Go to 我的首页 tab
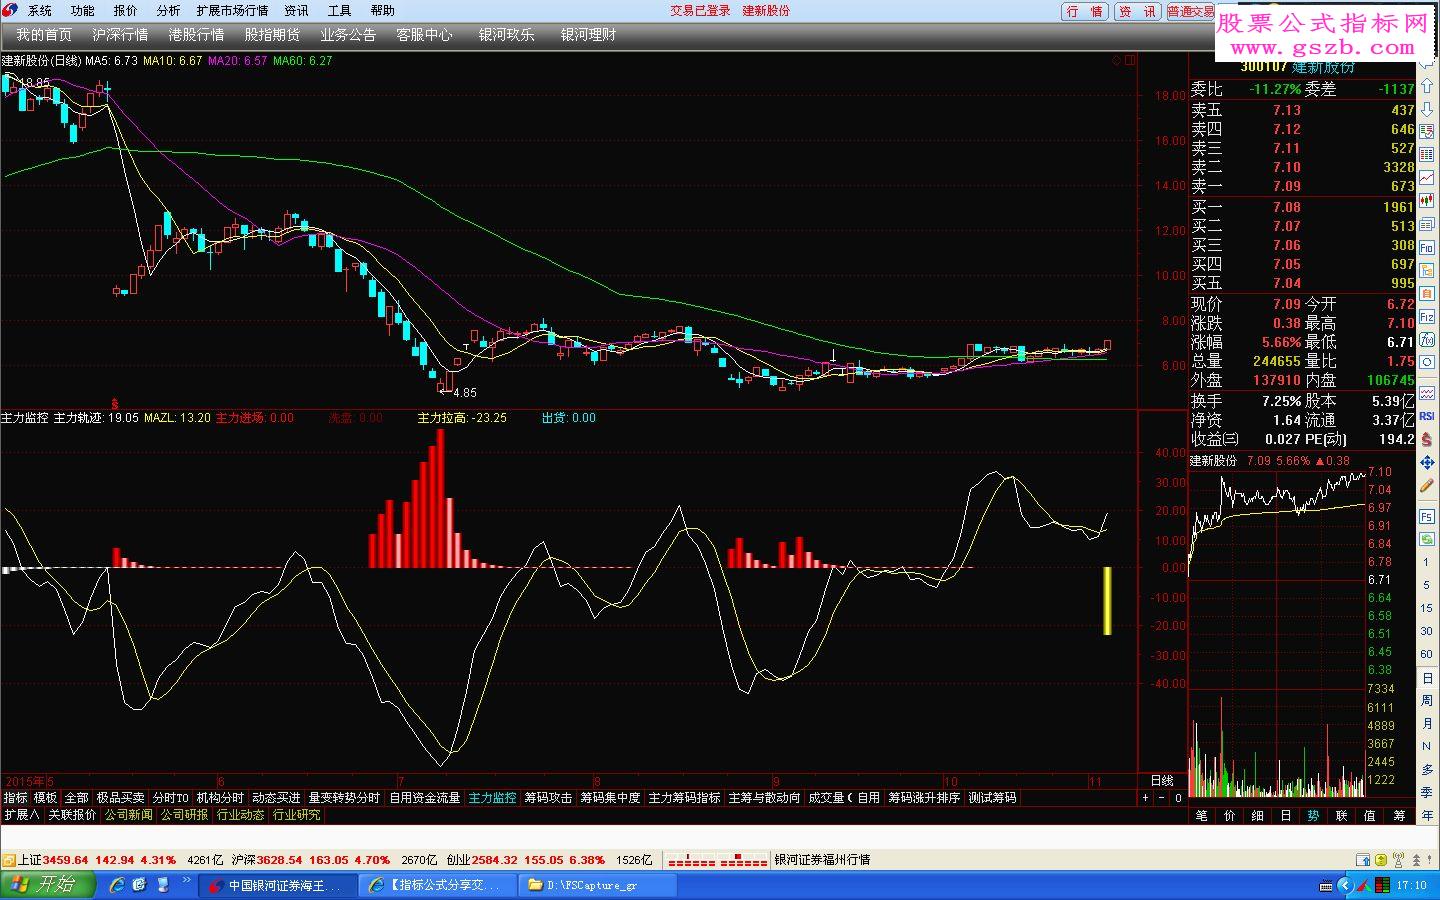 click(44, 35)
